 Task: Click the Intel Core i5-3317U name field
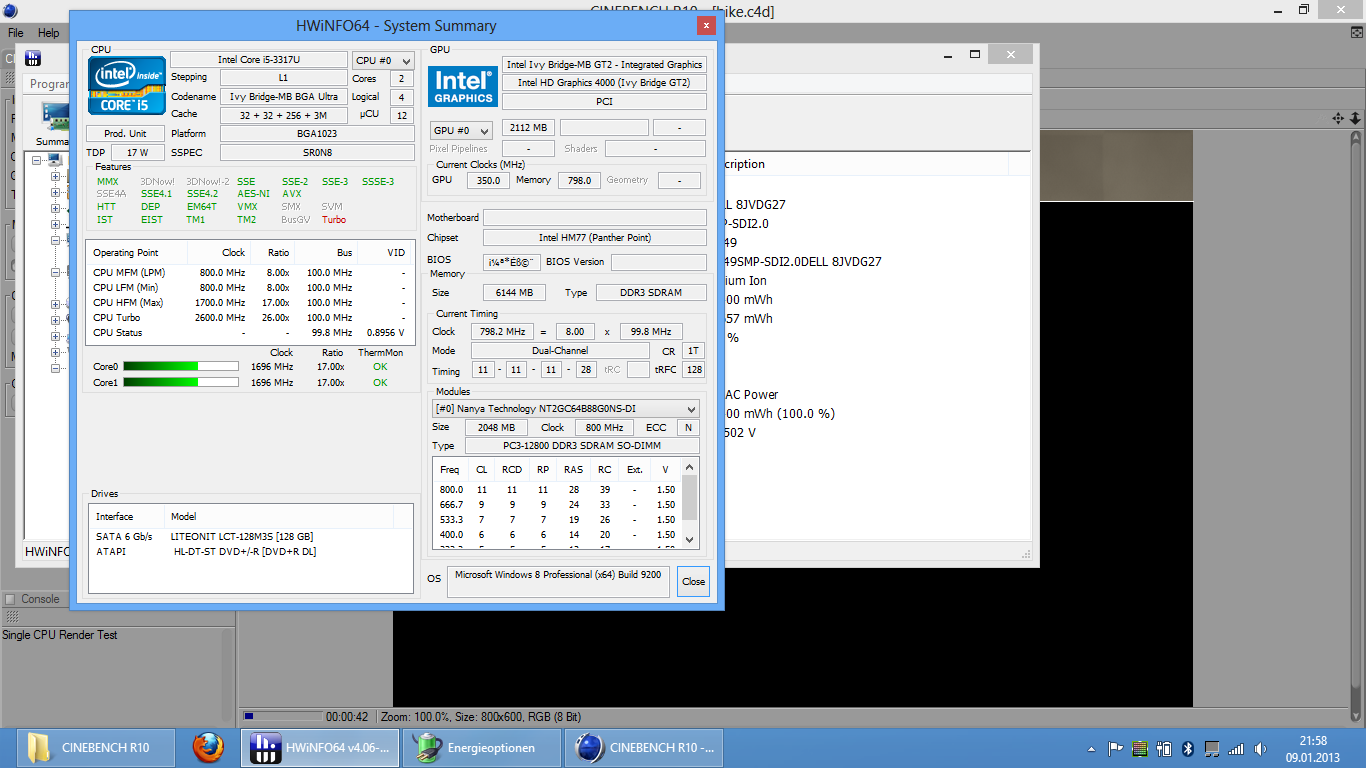(x=259, y=60)
